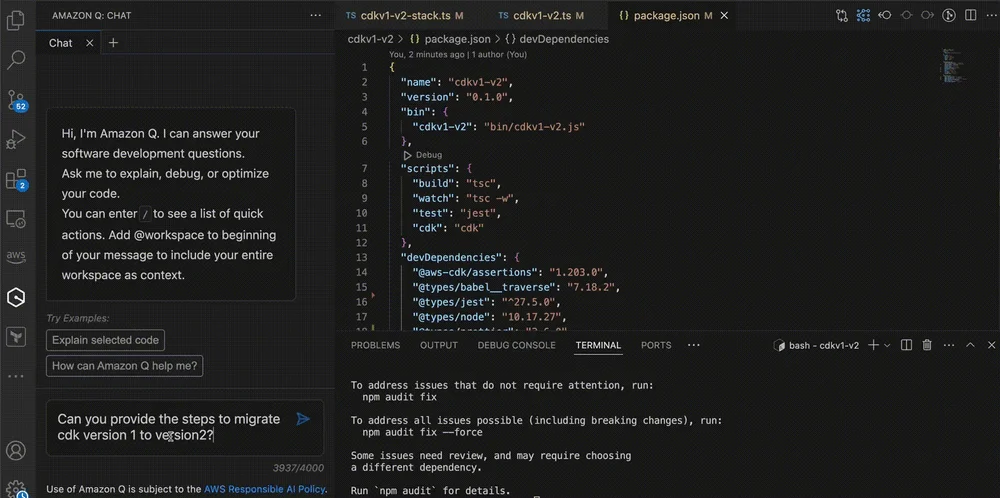Show more panel tabs after PORTS

coord(693,345)
